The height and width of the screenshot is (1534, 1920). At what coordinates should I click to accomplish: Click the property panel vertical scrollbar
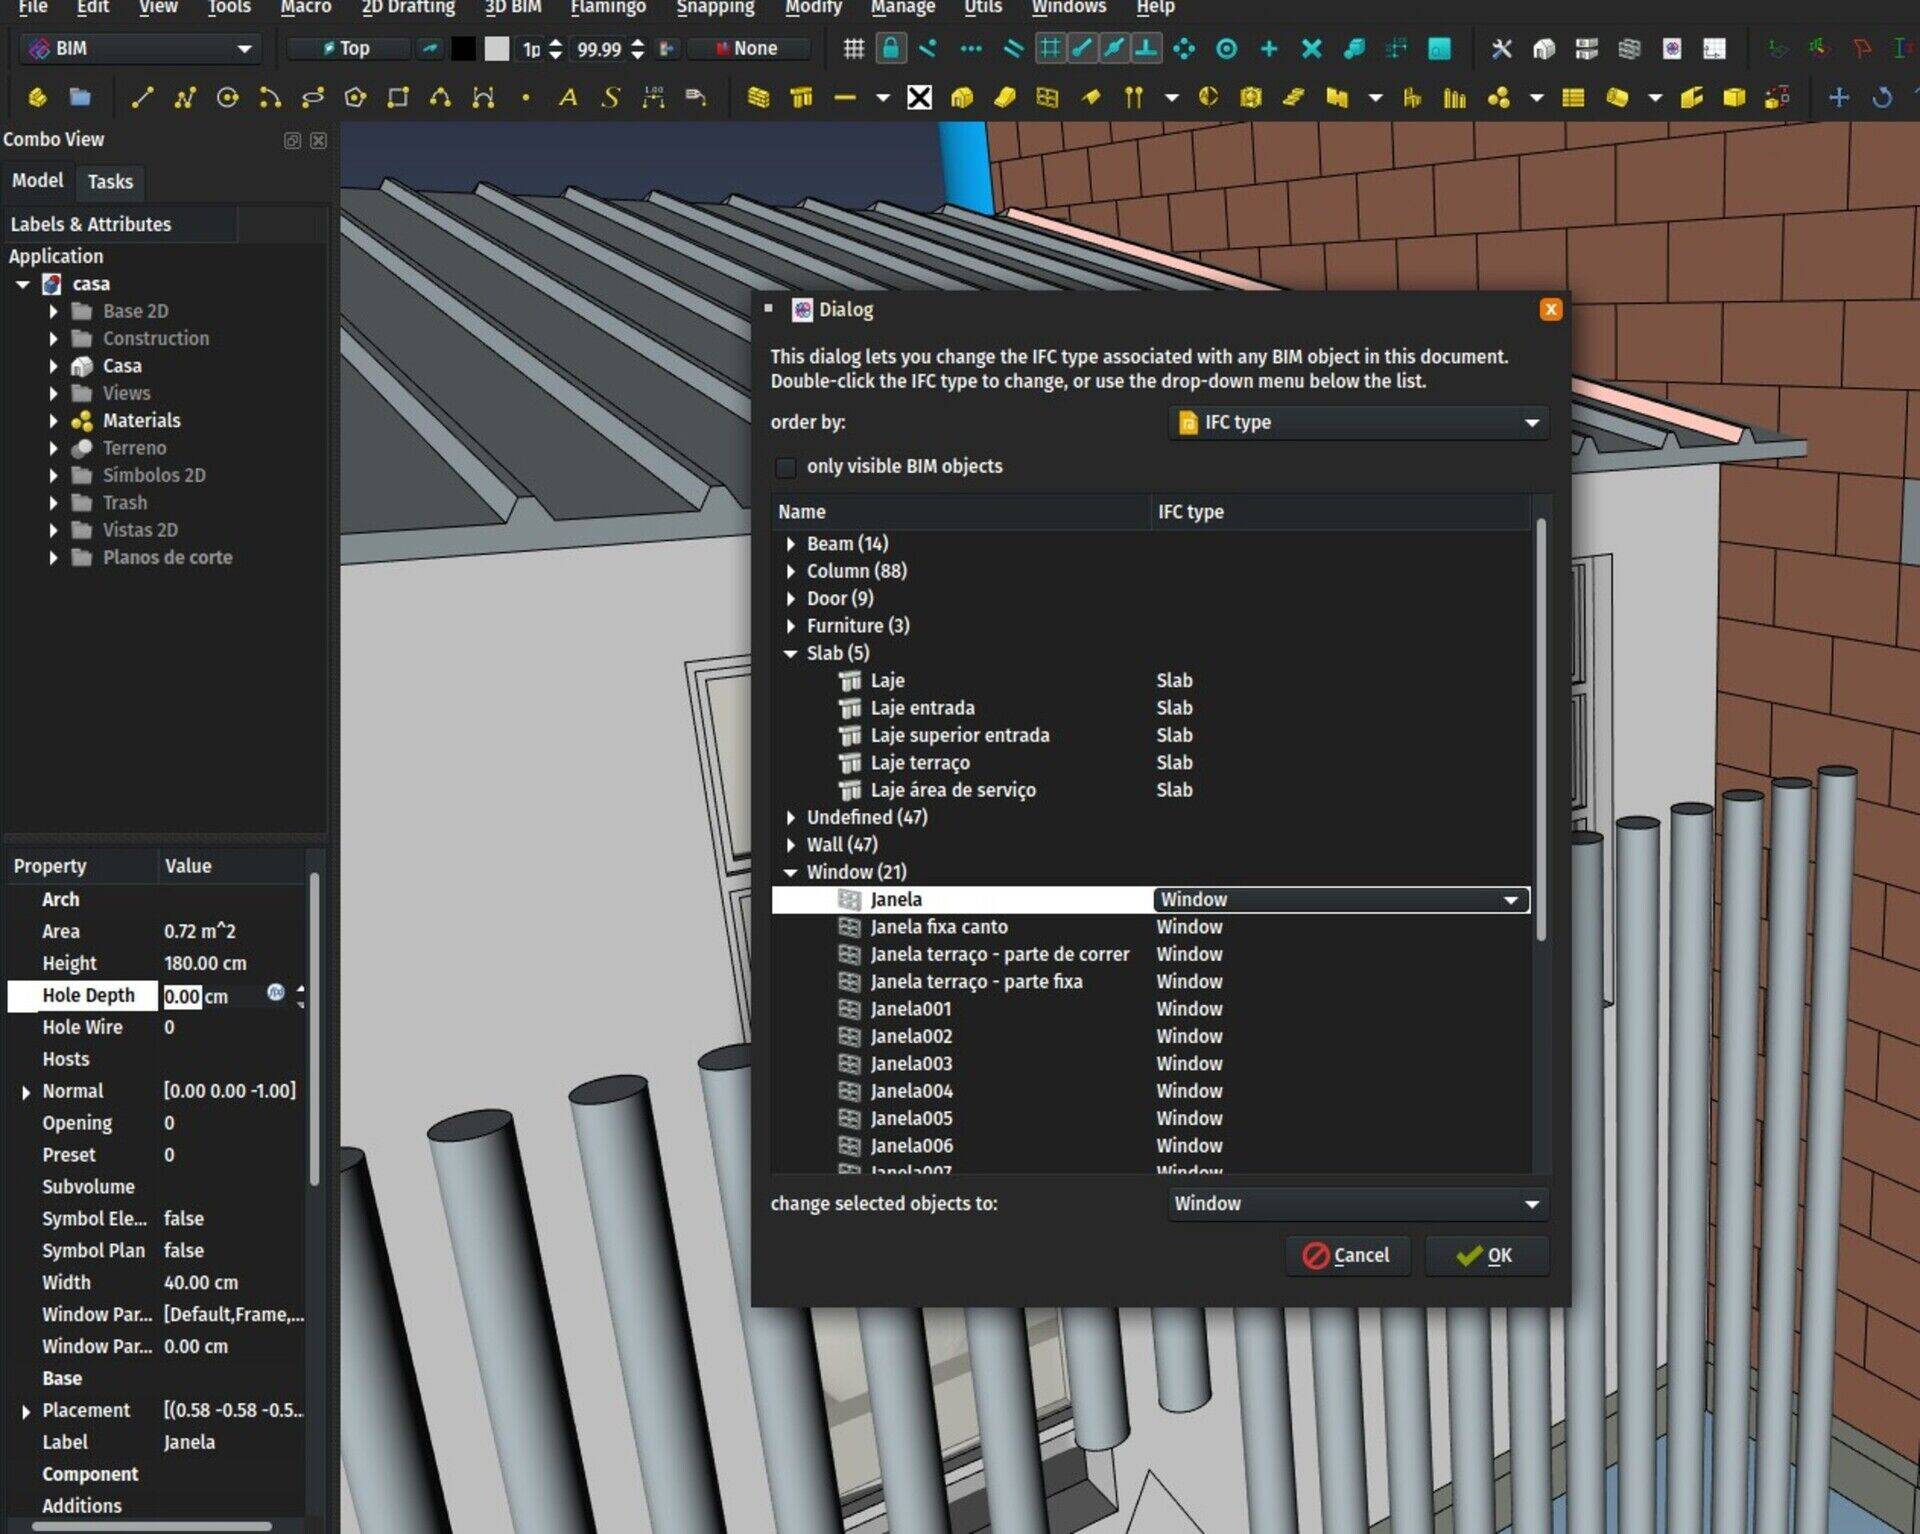click(315, 1030)
